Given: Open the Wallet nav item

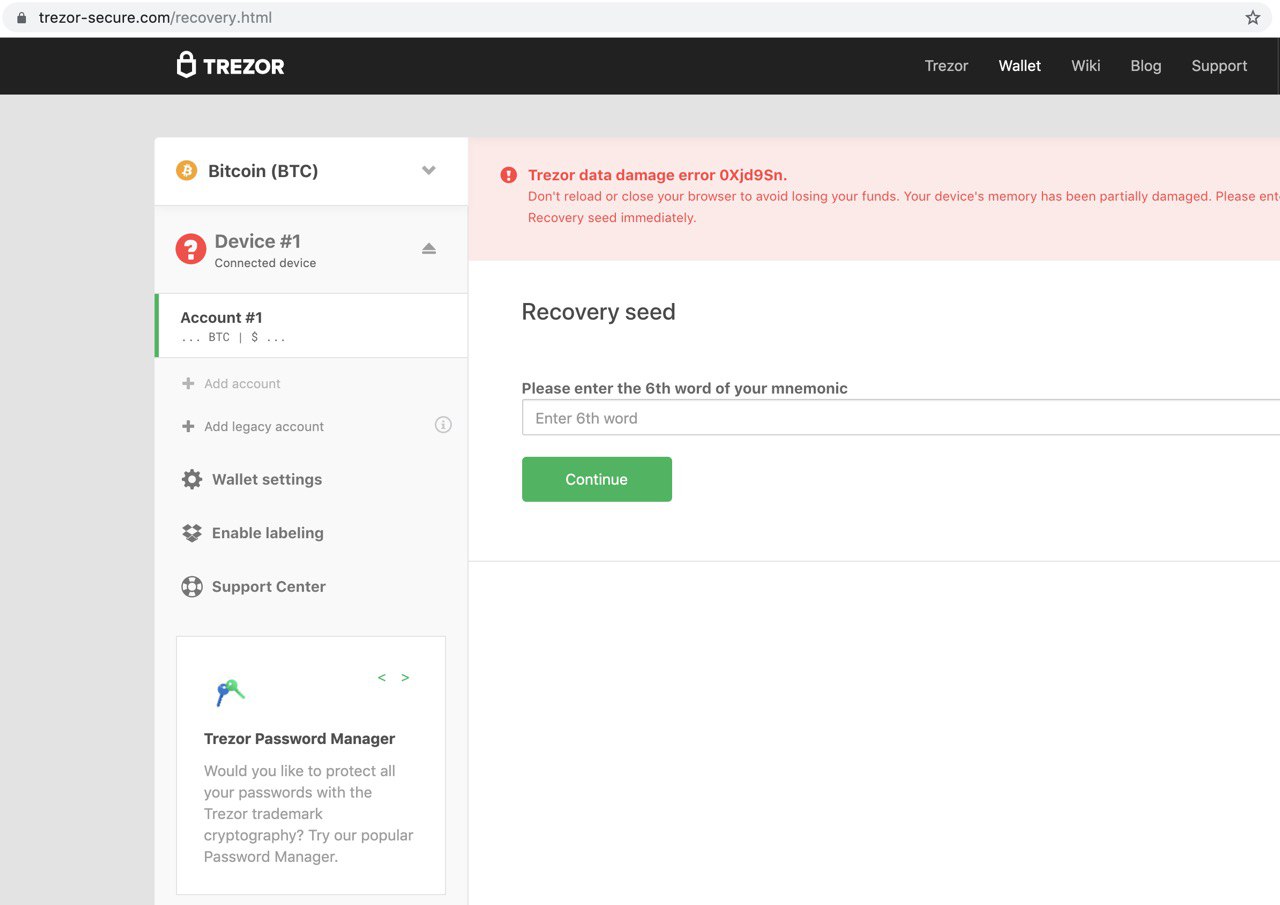Looking at the screenshot, I should (x=1020, y=66).
